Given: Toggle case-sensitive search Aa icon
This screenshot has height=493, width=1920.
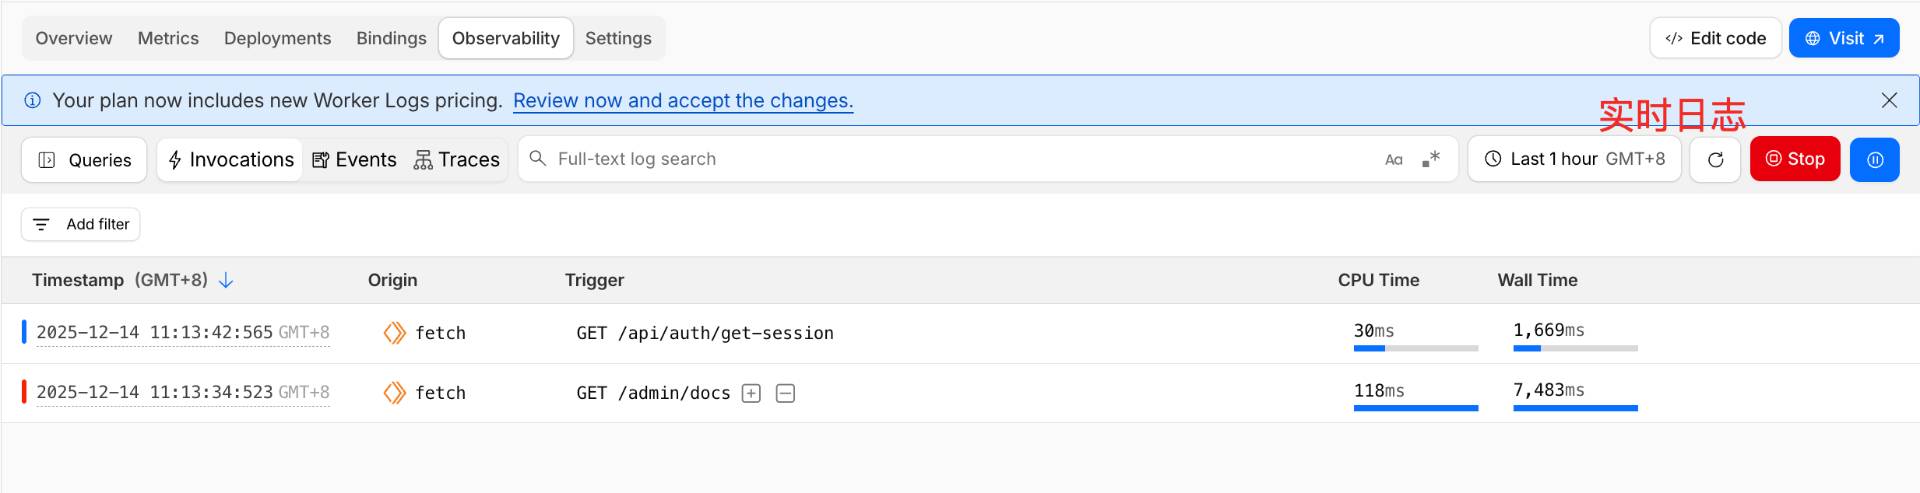Looking at the screenshot, I should coord(1394,160).
